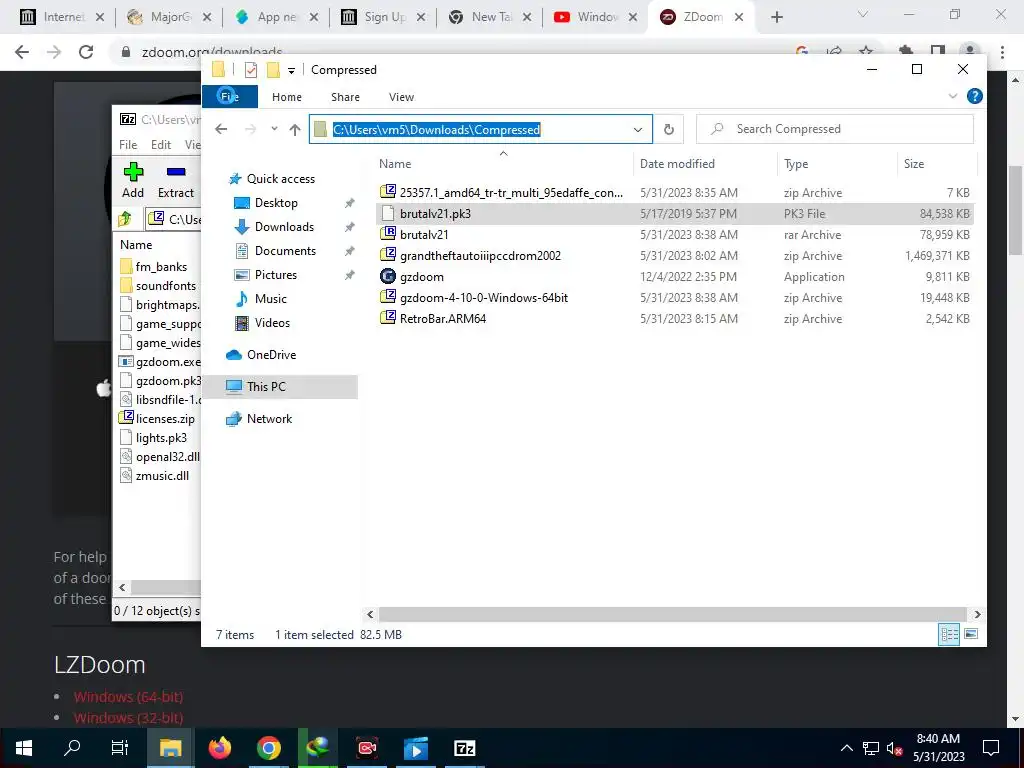Open 7-Zip from the taskbar
The height and width of the screenshot is (768, 1024).
[464, 748]
